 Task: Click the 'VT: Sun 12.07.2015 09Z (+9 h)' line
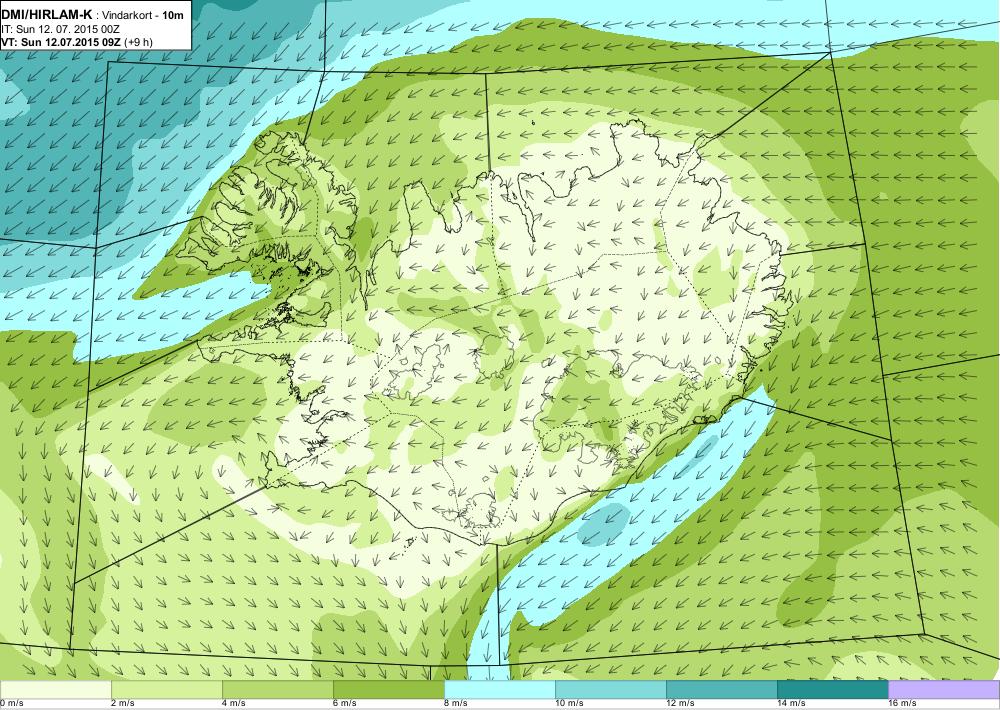point(77,42)
